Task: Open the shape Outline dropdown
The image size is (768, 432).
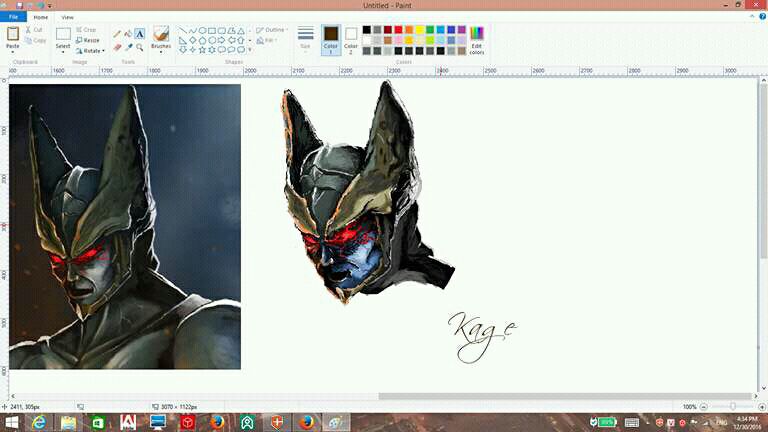Action: pos(271,30)
